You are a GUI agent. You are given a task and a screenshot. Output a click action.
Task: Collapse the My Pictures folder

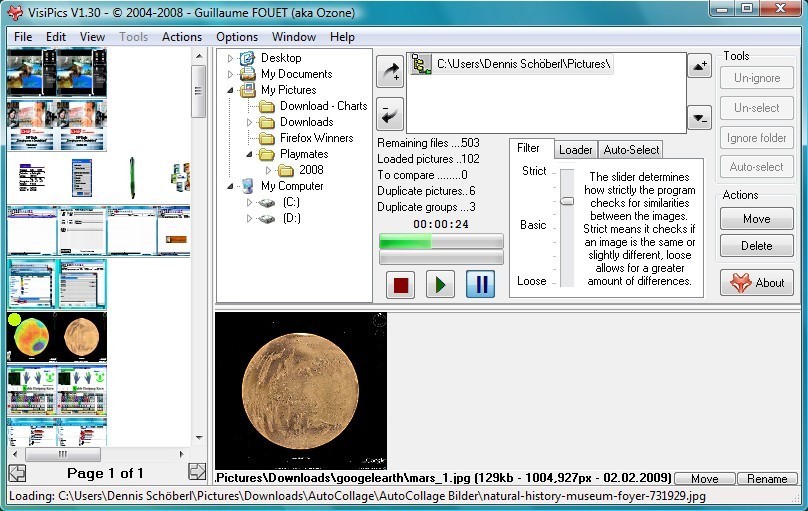pyautogui.click(x=230, y=90)
